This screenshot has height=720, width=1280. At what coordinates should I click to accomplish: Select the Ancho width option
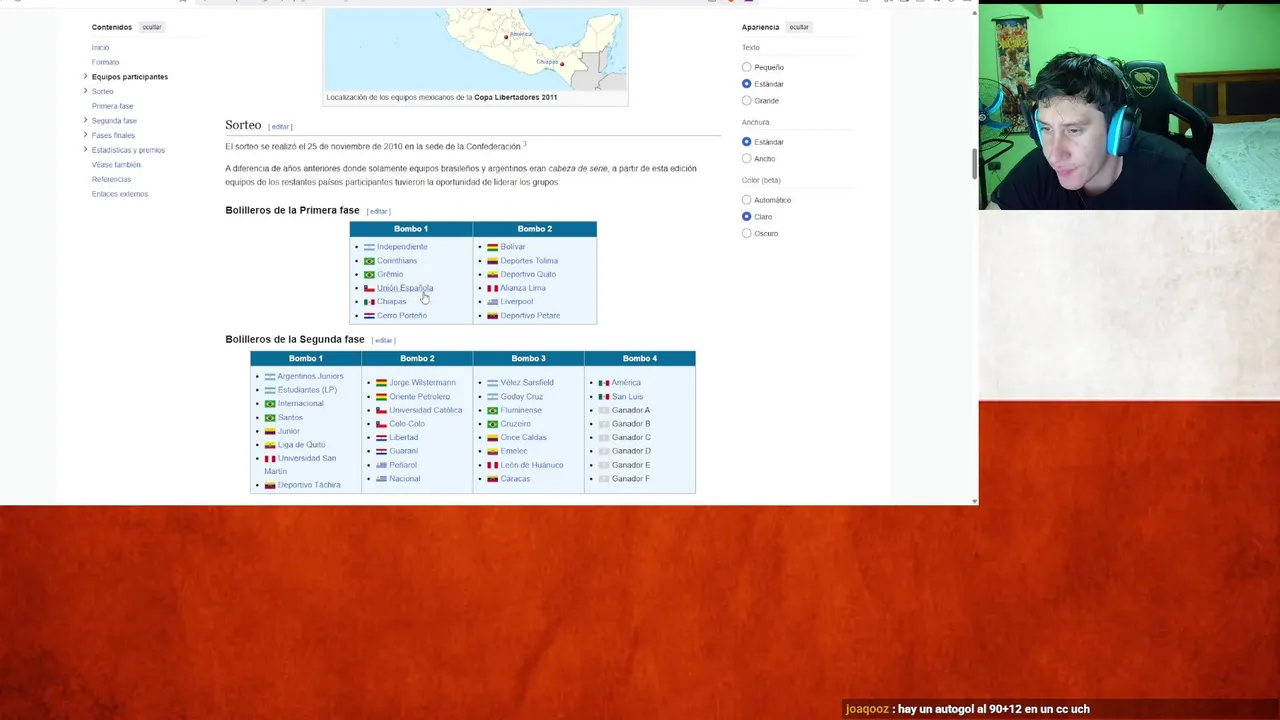click(746, 159)
